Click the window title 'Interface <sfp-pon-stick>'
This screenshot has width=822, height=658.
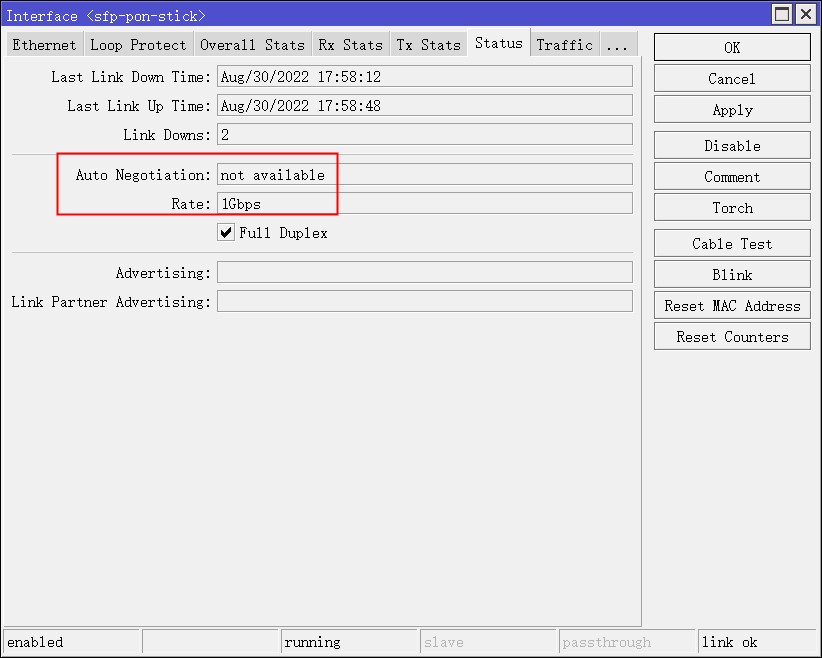pos(105,16)
